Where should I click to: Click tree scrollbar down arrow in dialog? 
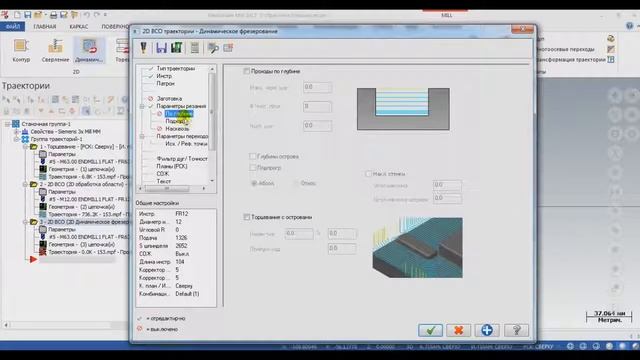point(212,180)
